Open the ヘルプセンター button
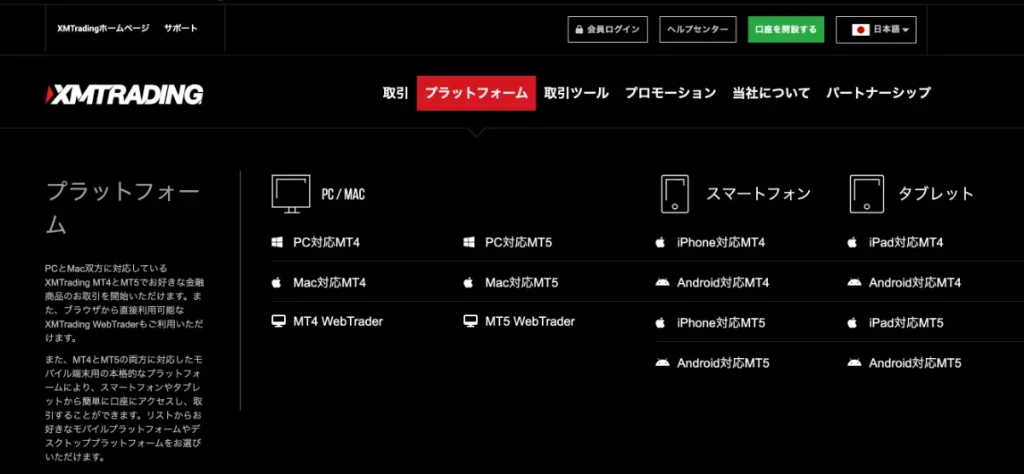The height and width of the screenshot is (474, 1024). pos(697,29)
